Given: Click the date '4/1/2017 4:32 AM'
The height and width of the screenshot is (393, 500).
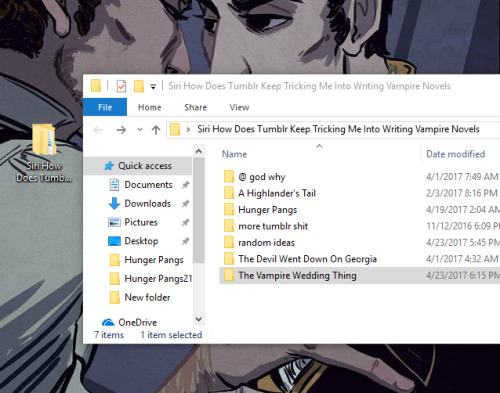Looking at the screenshot, I should point(462,259).
